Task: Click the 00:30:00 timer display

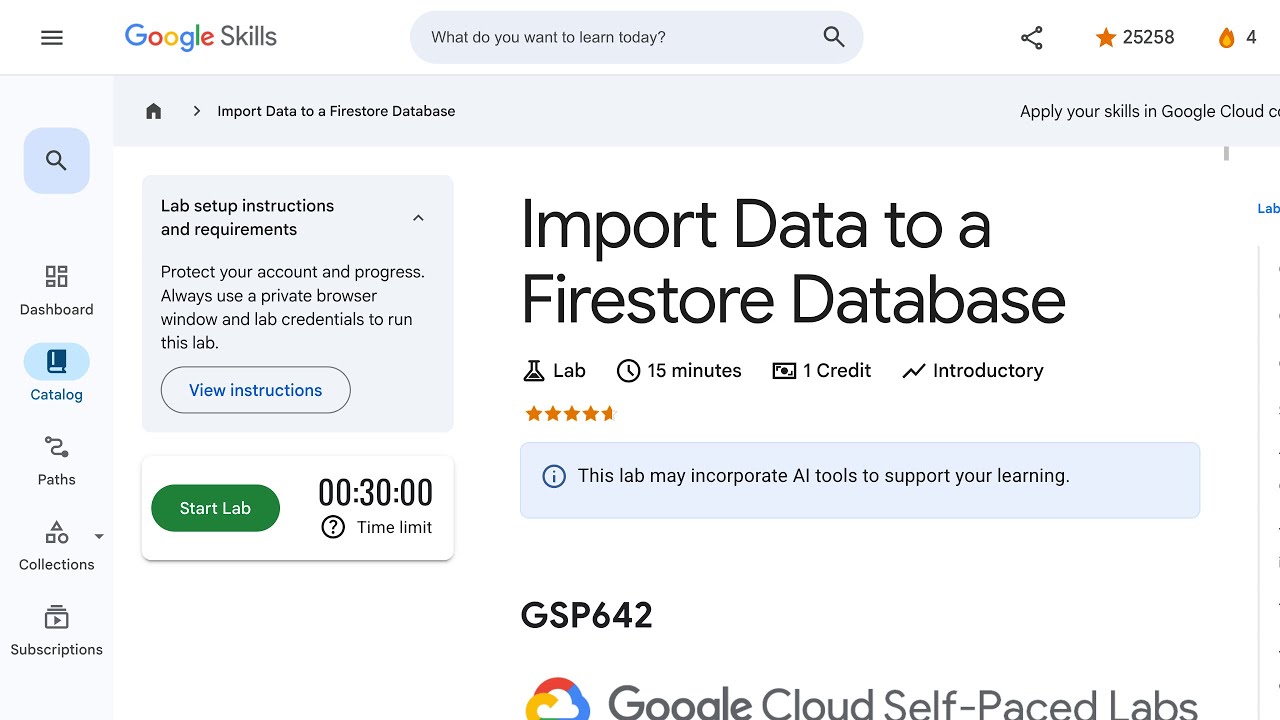Action: coord(376,493)
